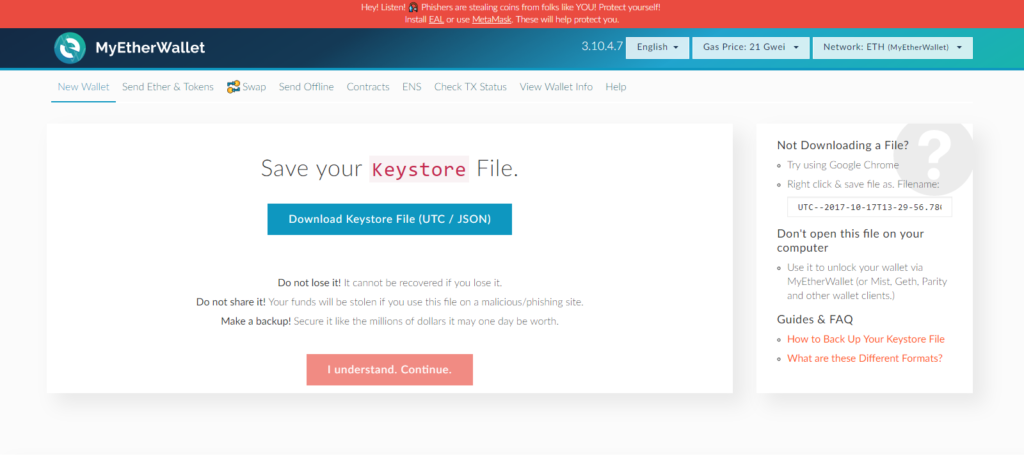Open the English language dropdown

tap(657, 48)
